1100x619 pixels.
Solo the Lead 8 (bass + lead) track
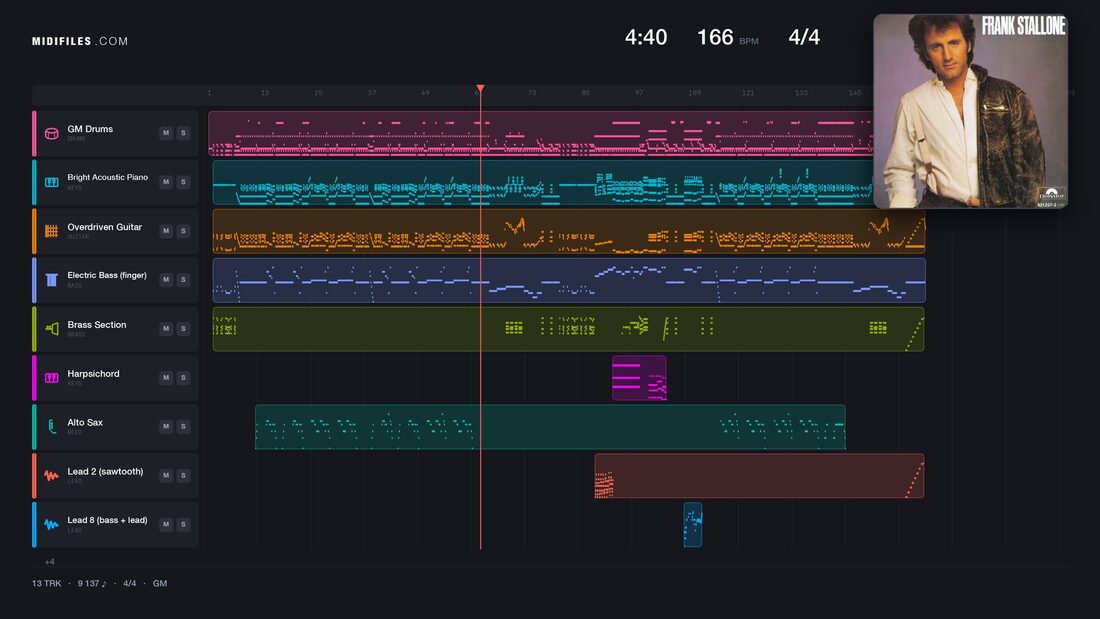click(x=183, y=524)
